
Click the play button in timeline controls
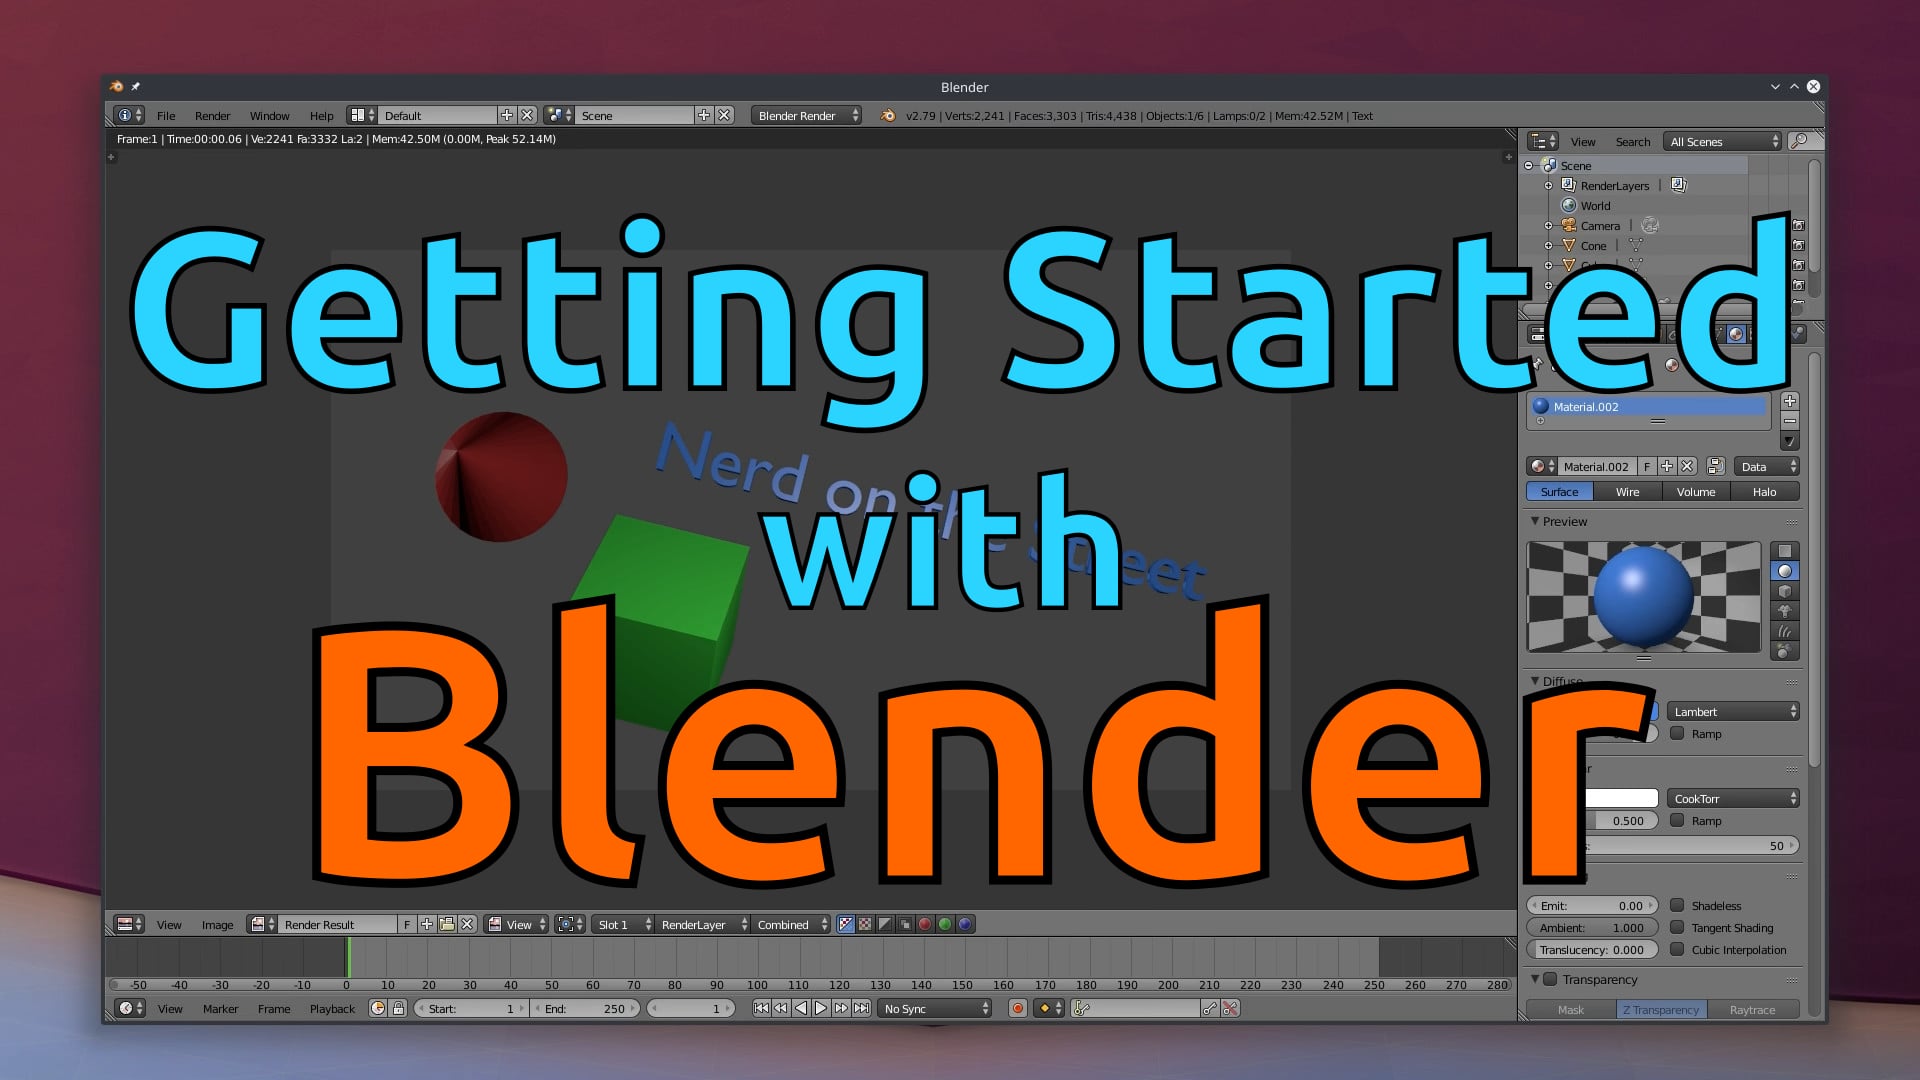pyautogui.click(x=818, y=1007)
